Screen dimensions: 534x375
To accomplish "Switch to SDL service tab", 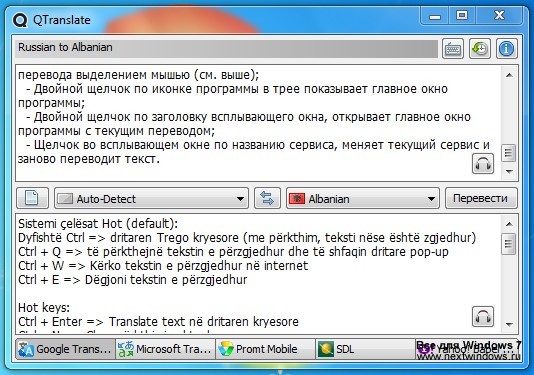I will click(x=365, y=349).
